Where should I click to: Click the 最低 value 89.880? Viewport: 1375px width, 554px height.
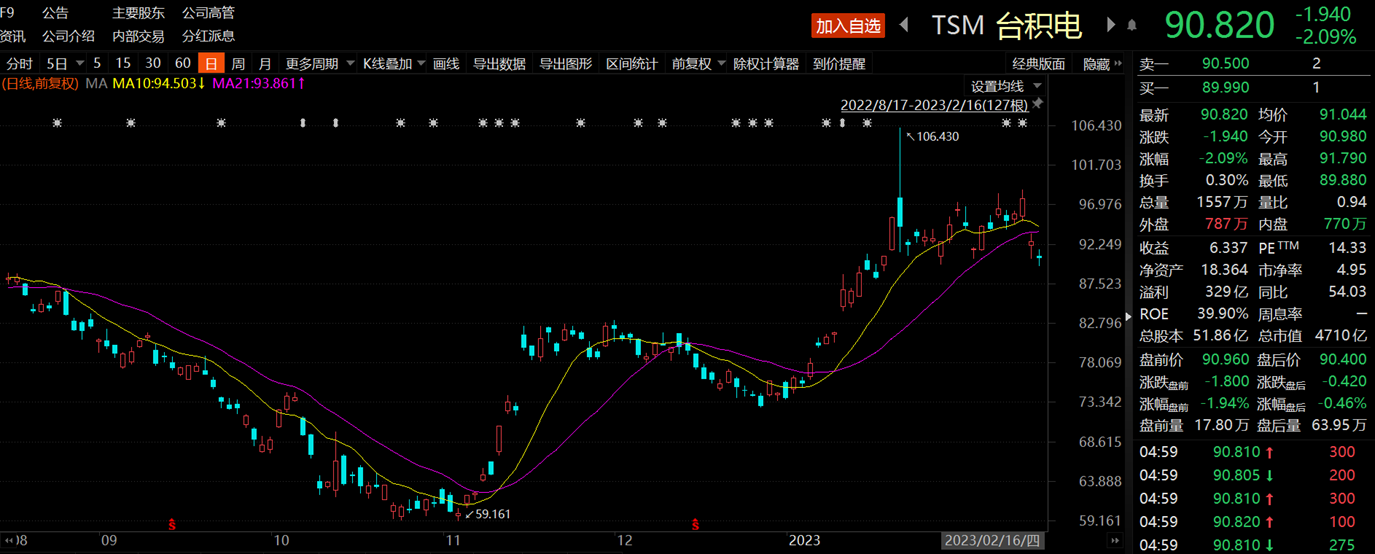coord(1341,180)
